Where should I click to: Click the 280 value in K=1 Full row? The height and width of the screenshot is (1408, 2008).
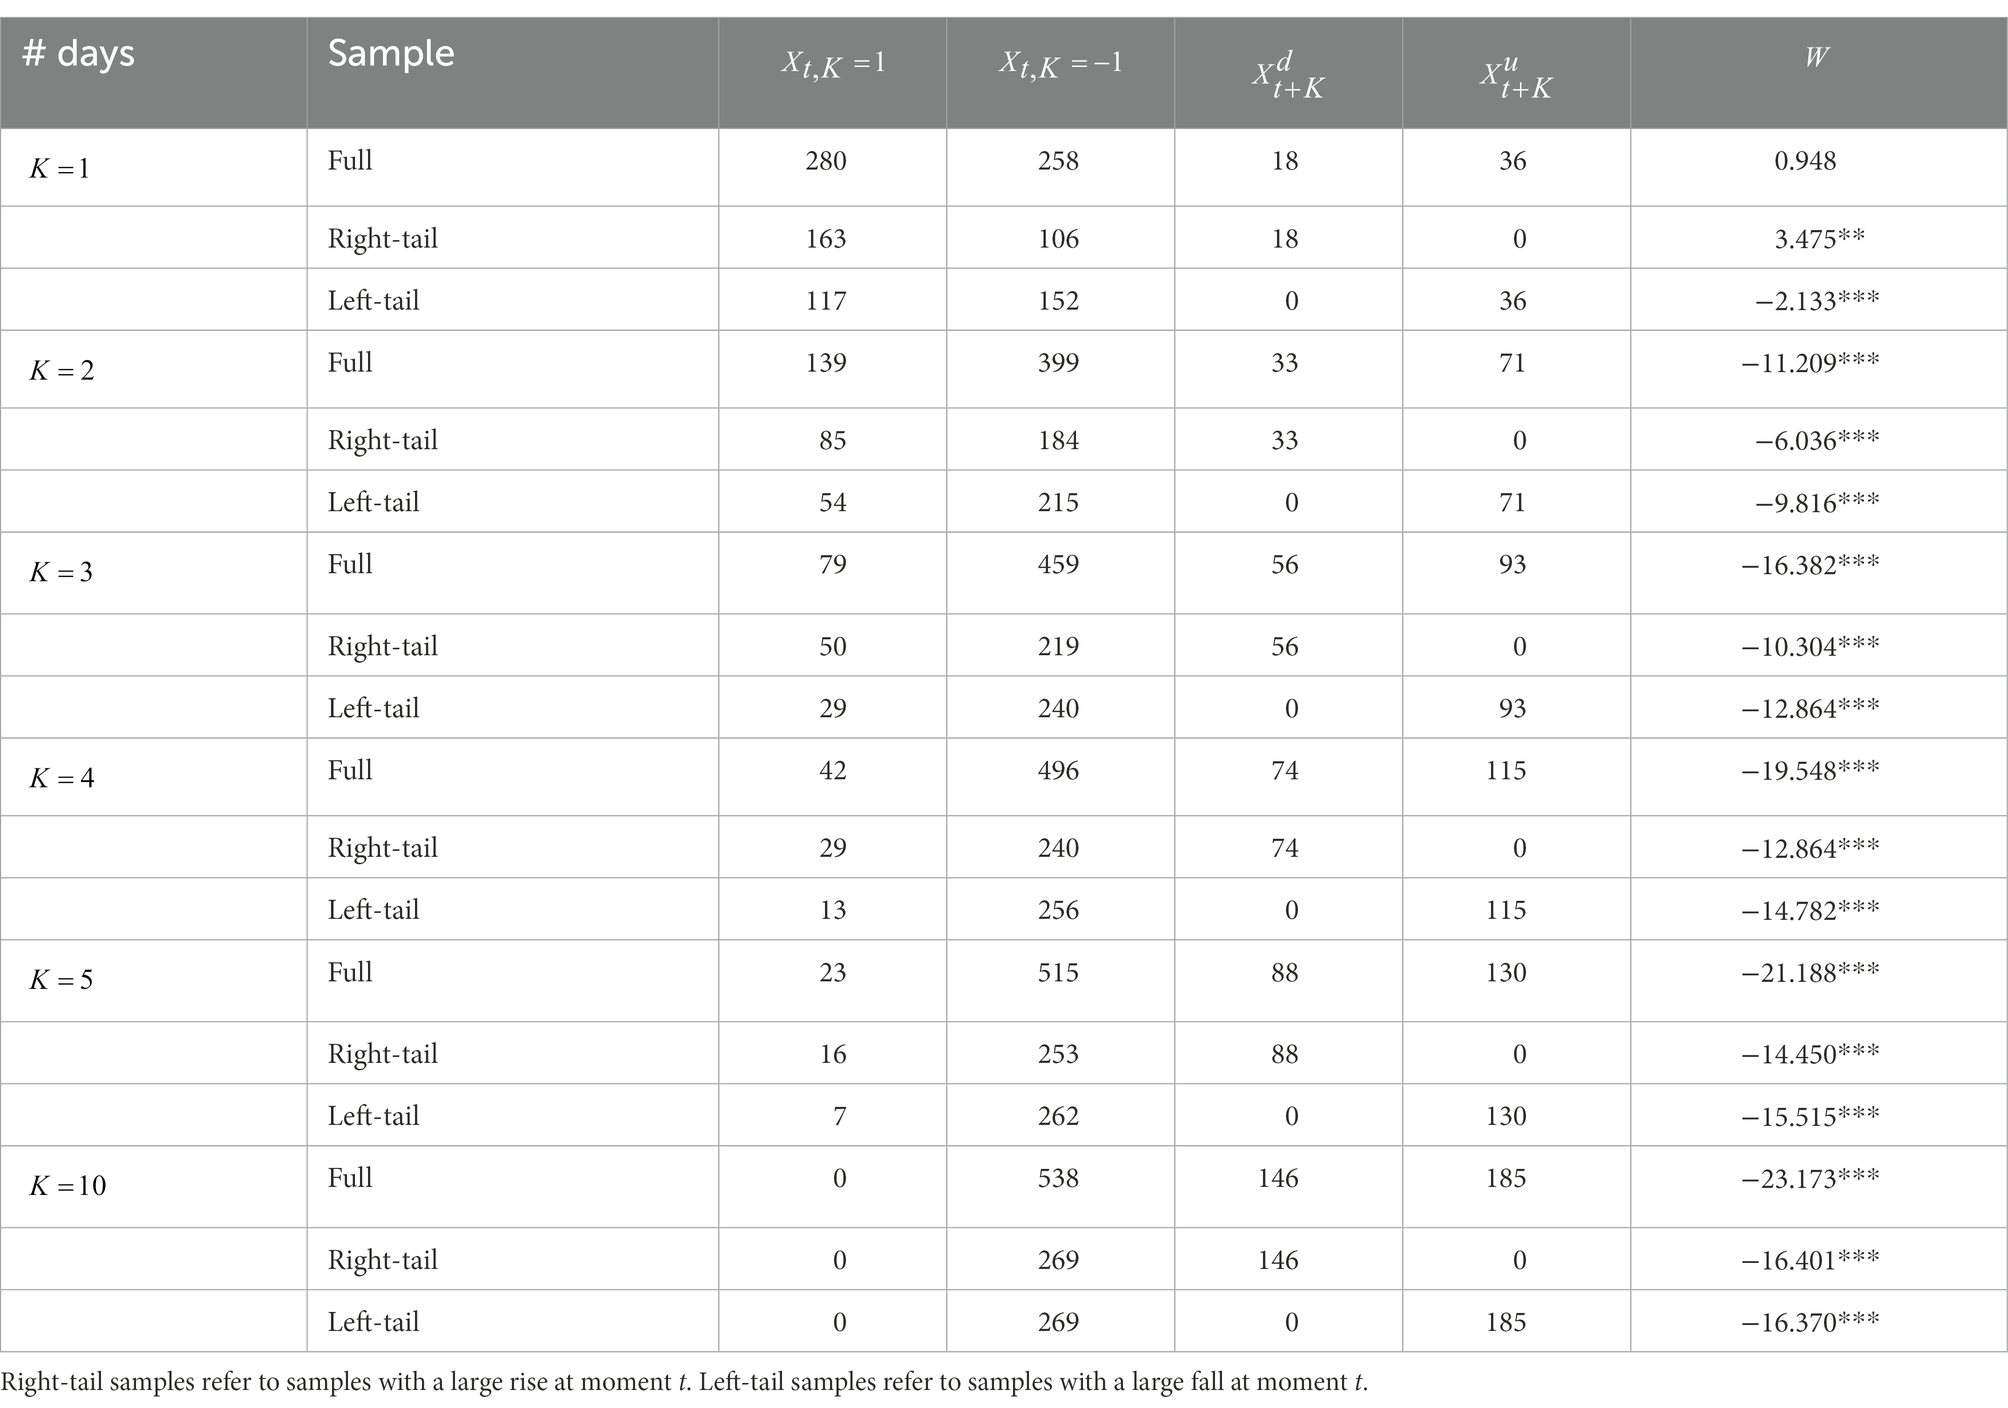[x=826, y=161]
